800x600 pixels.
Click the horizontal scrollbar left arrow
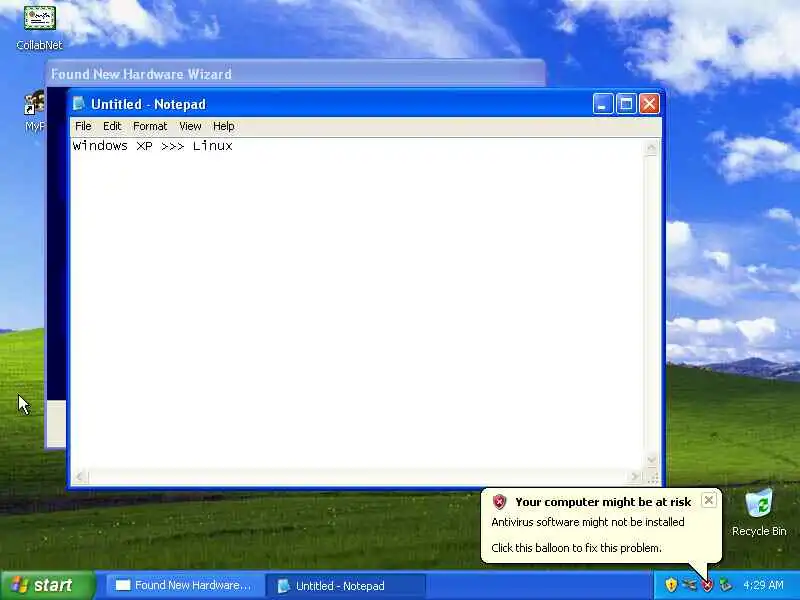(x=79, y=477)
